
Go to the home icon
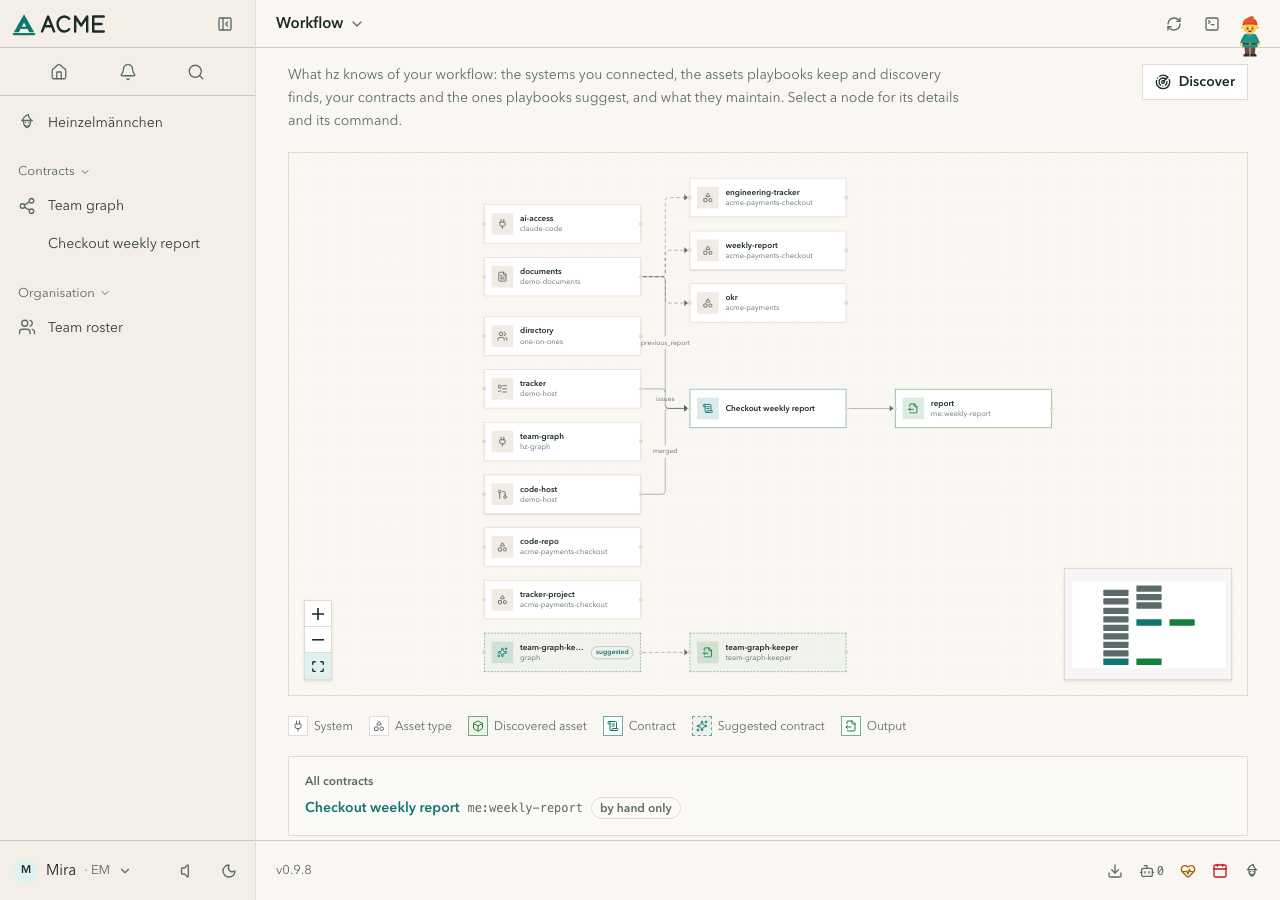[59, 72]
